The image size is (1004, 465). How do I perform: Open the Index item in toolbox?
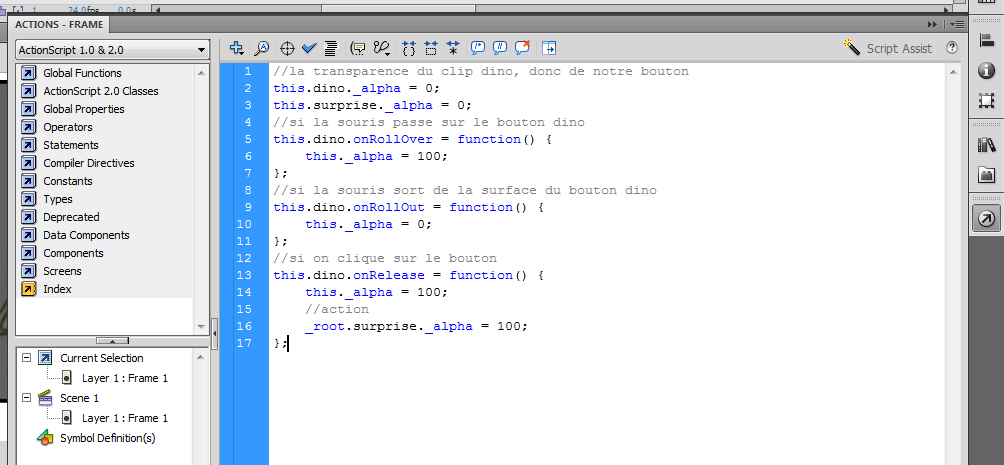point(57,288)
